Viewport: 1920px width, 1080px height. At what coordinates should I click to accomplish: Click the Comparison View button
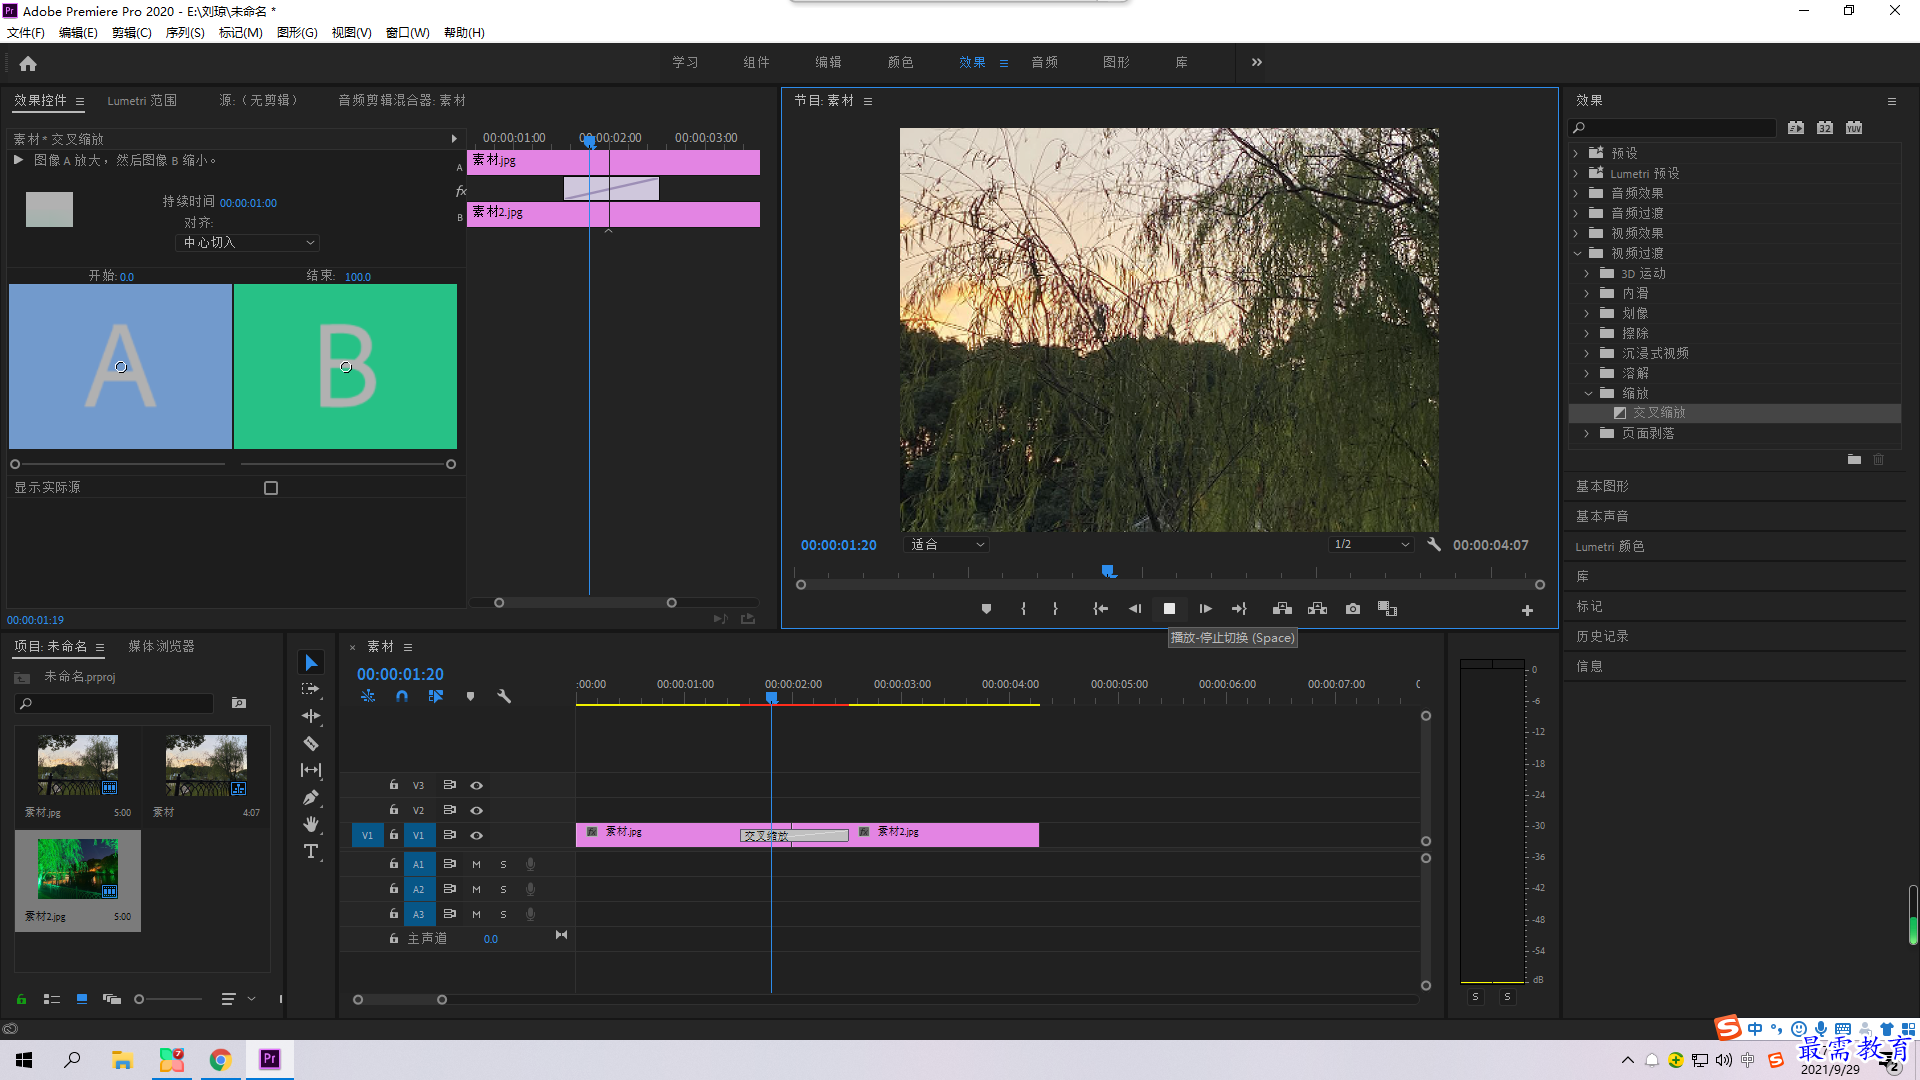(1387, 609)
